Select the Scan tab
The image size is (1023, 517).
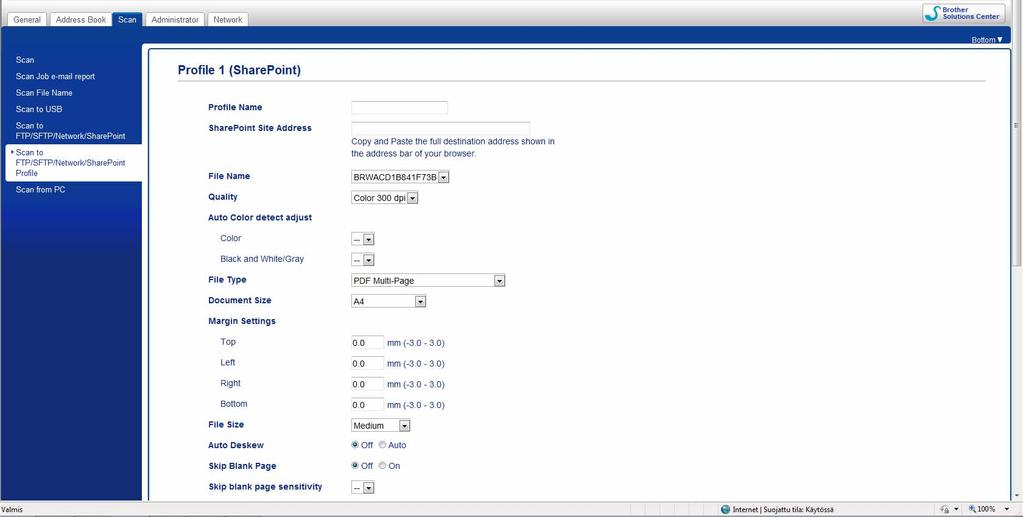tap(127, 20)
